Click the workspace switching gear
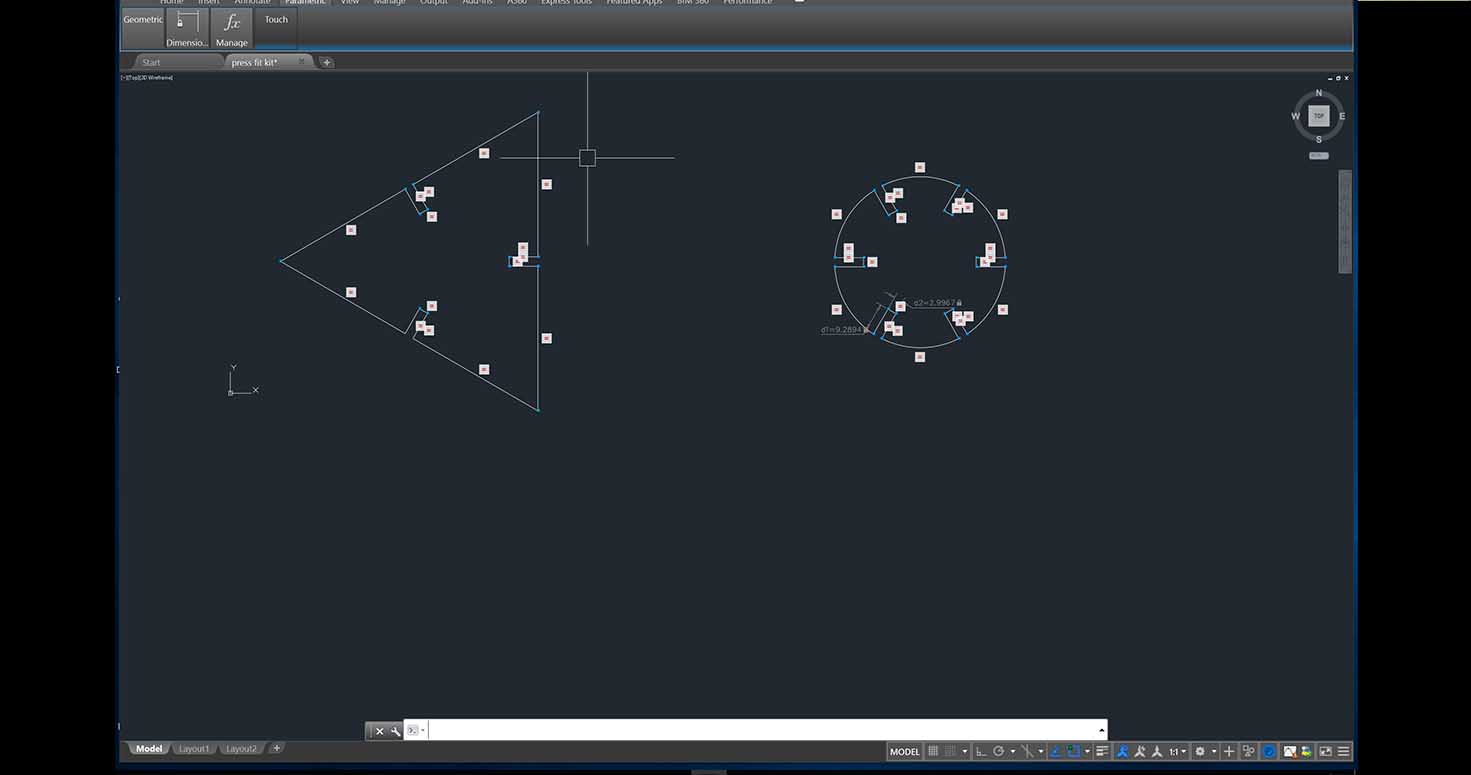The width and height of the screenshot is (1471, 775). pyautogui.click(x=1200, y=751)
